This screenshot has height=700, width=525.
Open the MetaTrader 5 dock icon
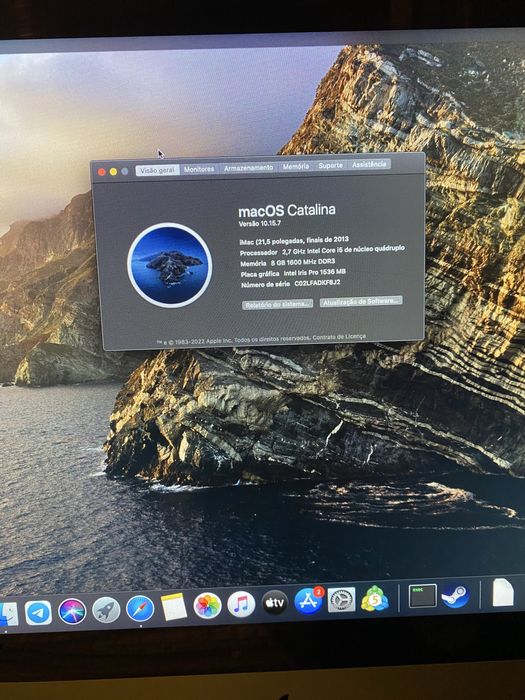pos(375,598)
